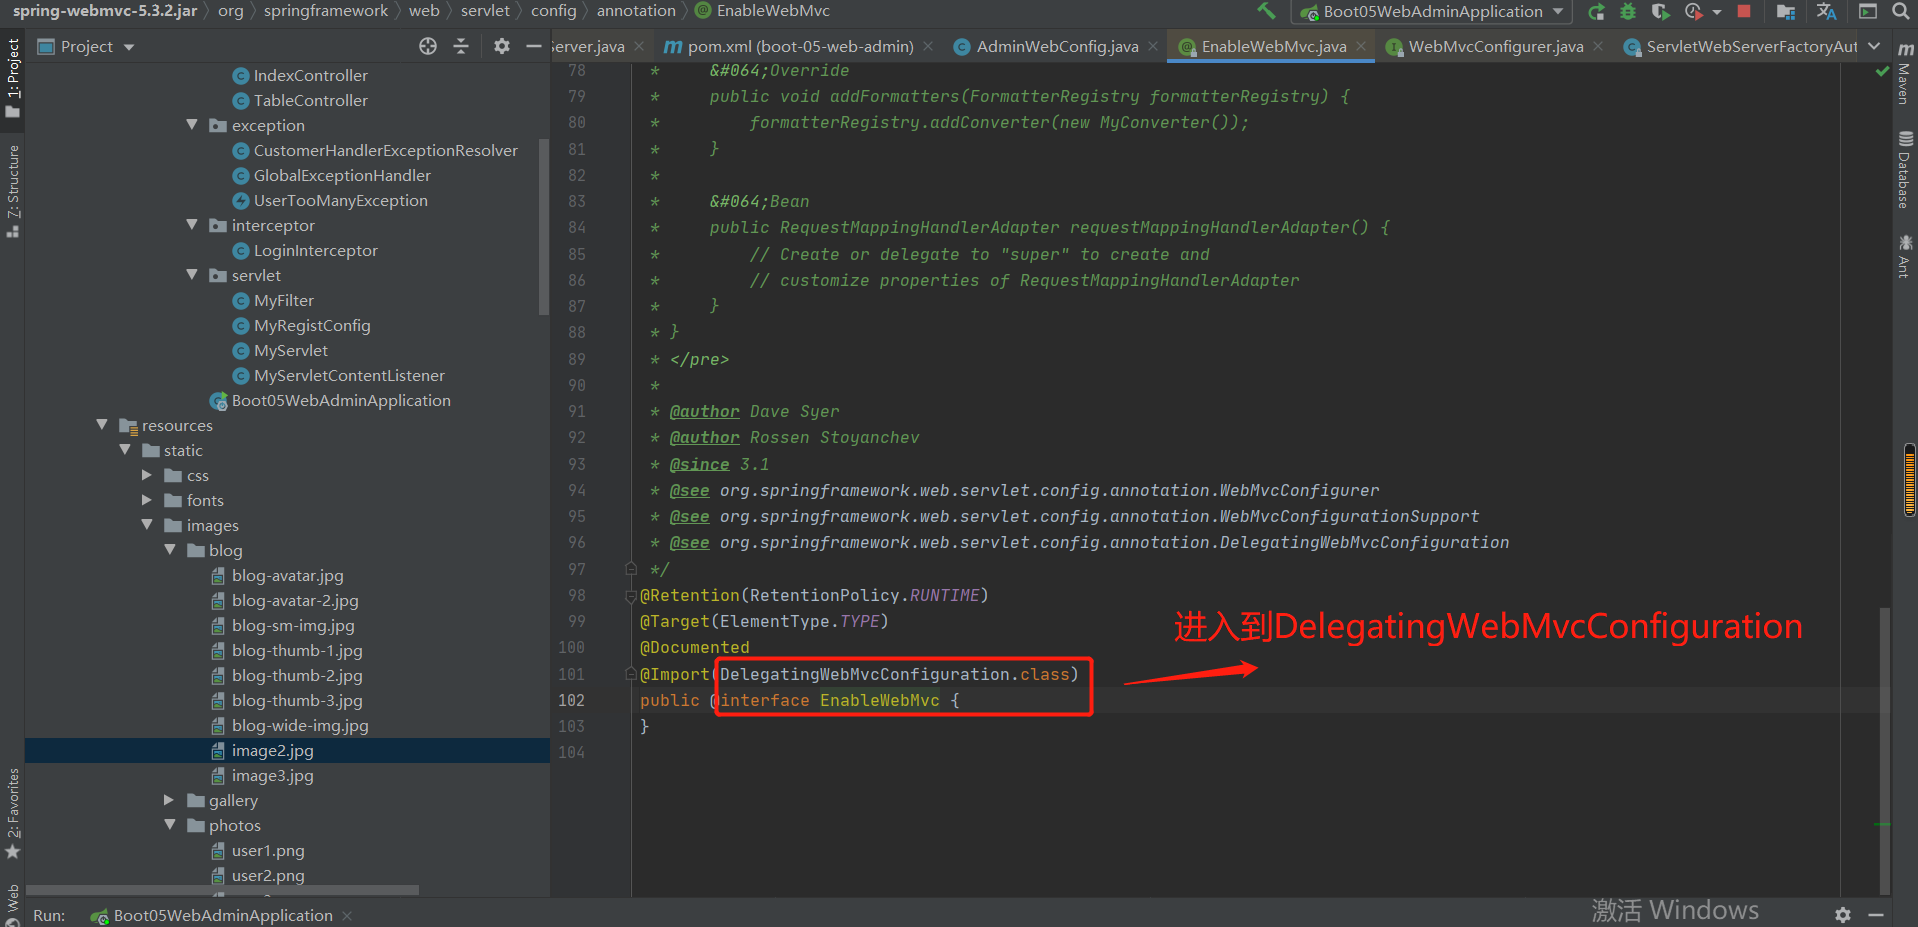
Task: Click the Translate icon in the toolbar
Action: [1826, 11]
